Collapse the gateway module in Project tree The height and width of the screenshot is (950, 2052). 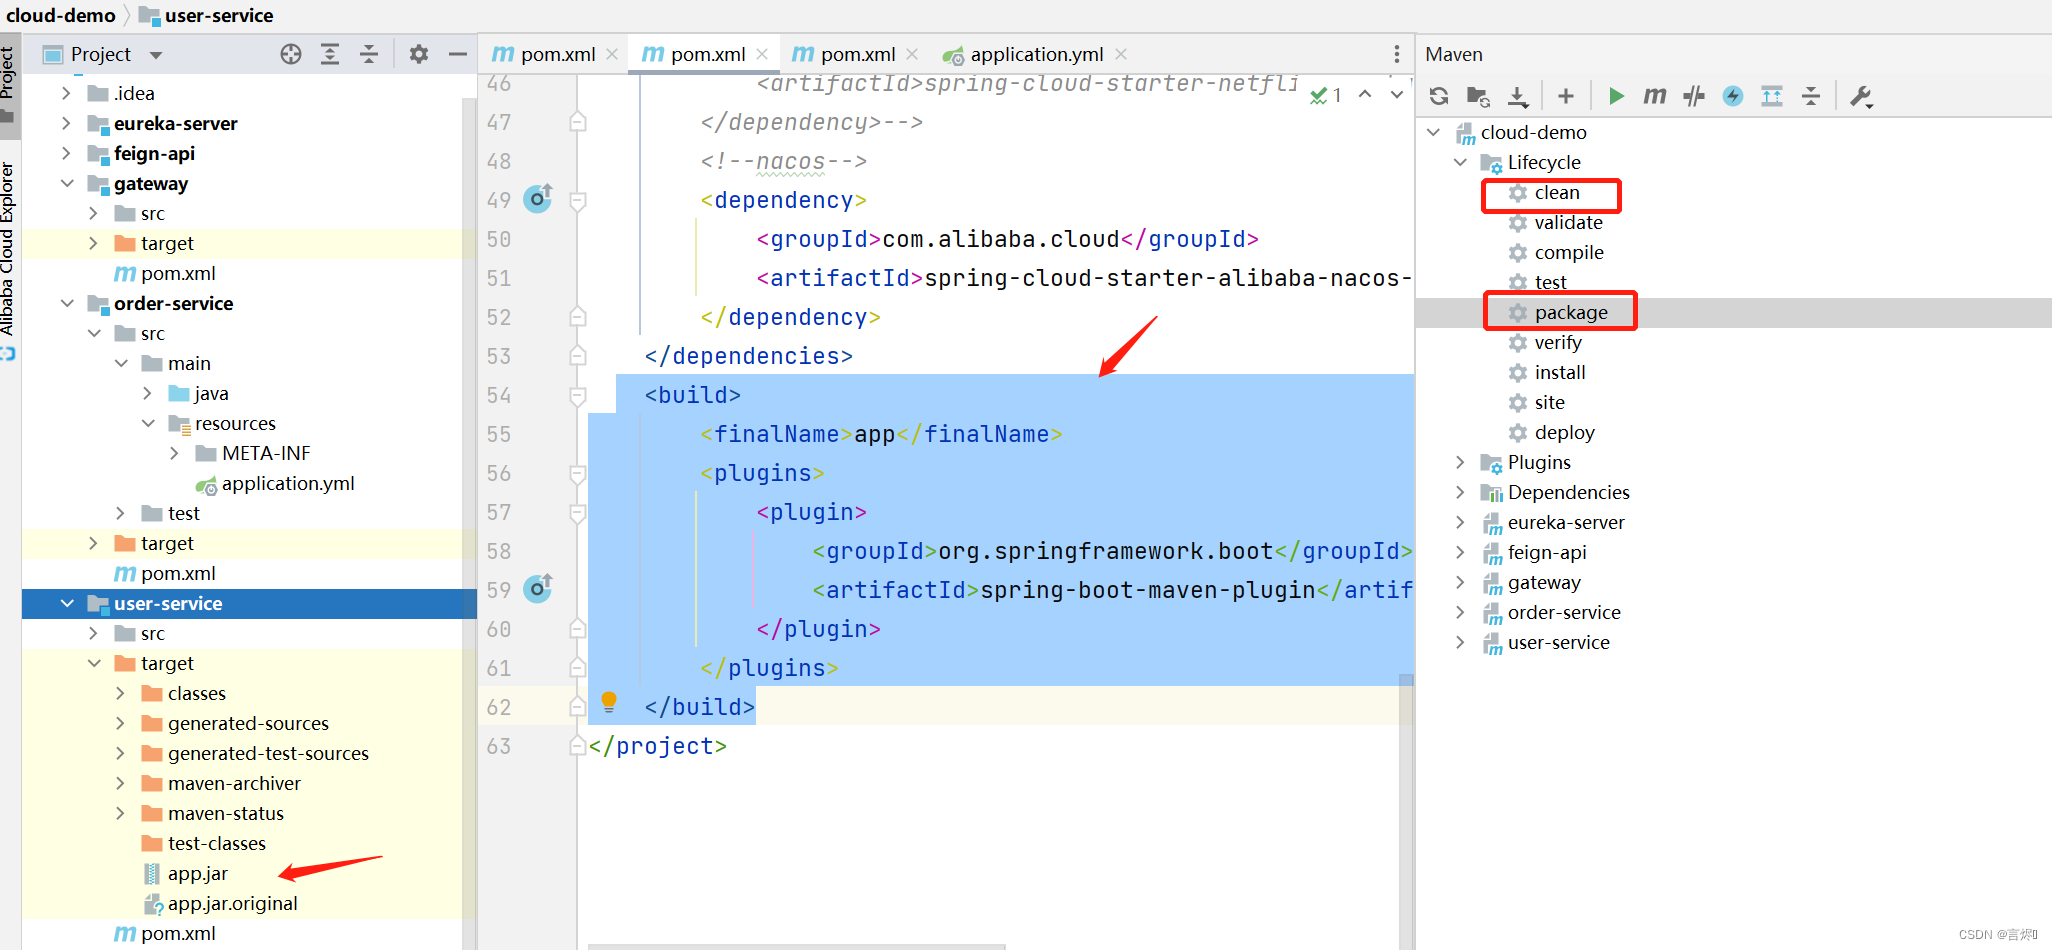pyautogui.click(x=67, y=183)
